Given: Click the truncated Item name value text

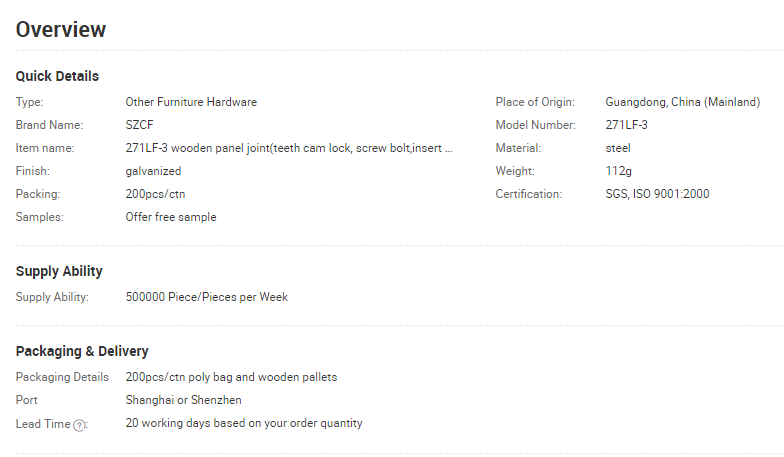Looking at the screenshot, I should pos(289,148).
